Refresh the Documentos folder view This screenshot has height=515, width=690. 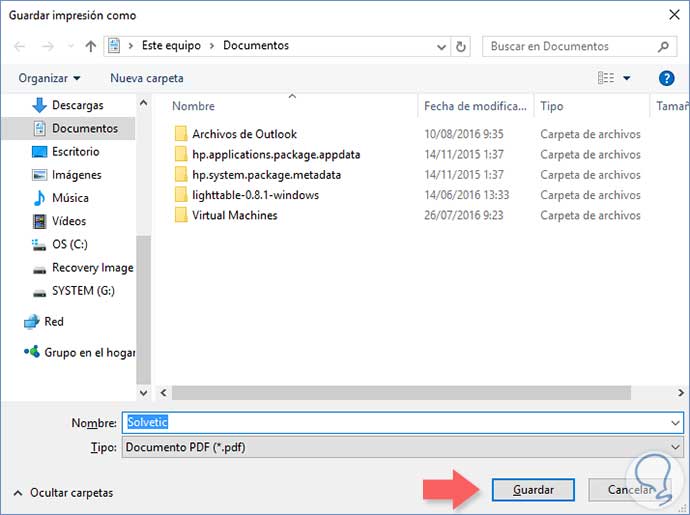460,47
